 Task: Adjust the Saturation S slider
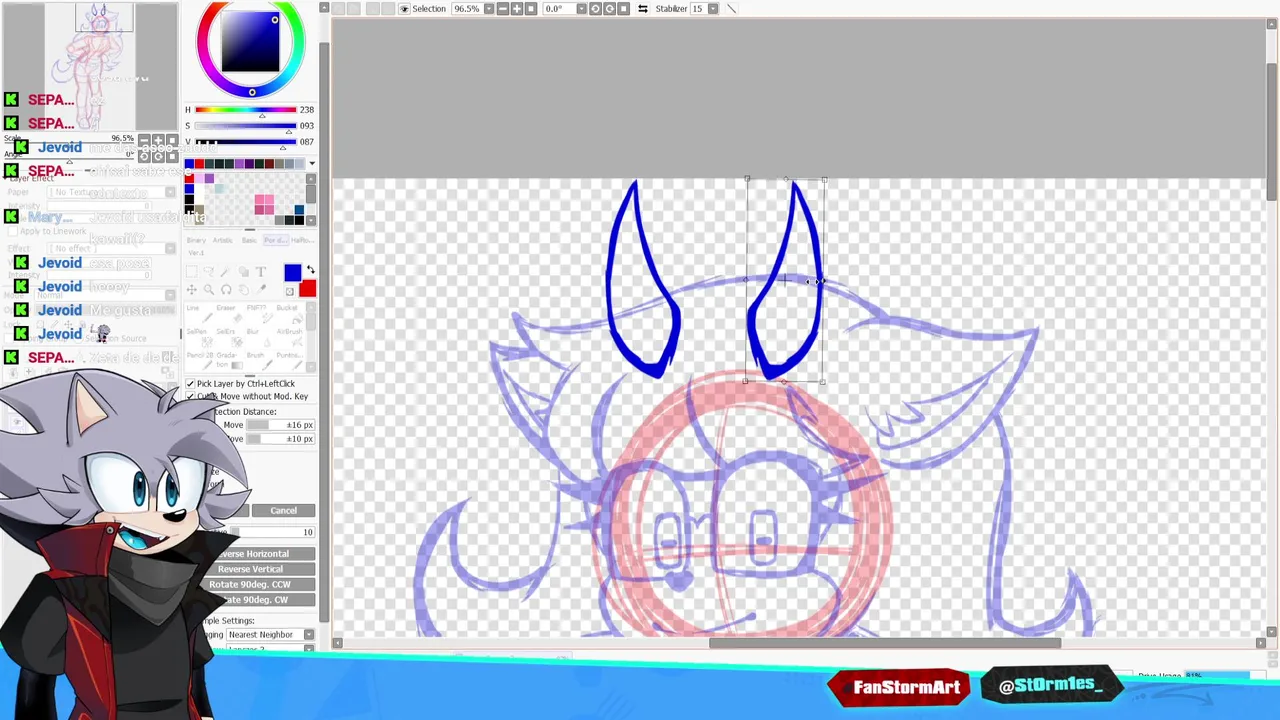click(x=245, y=126)
